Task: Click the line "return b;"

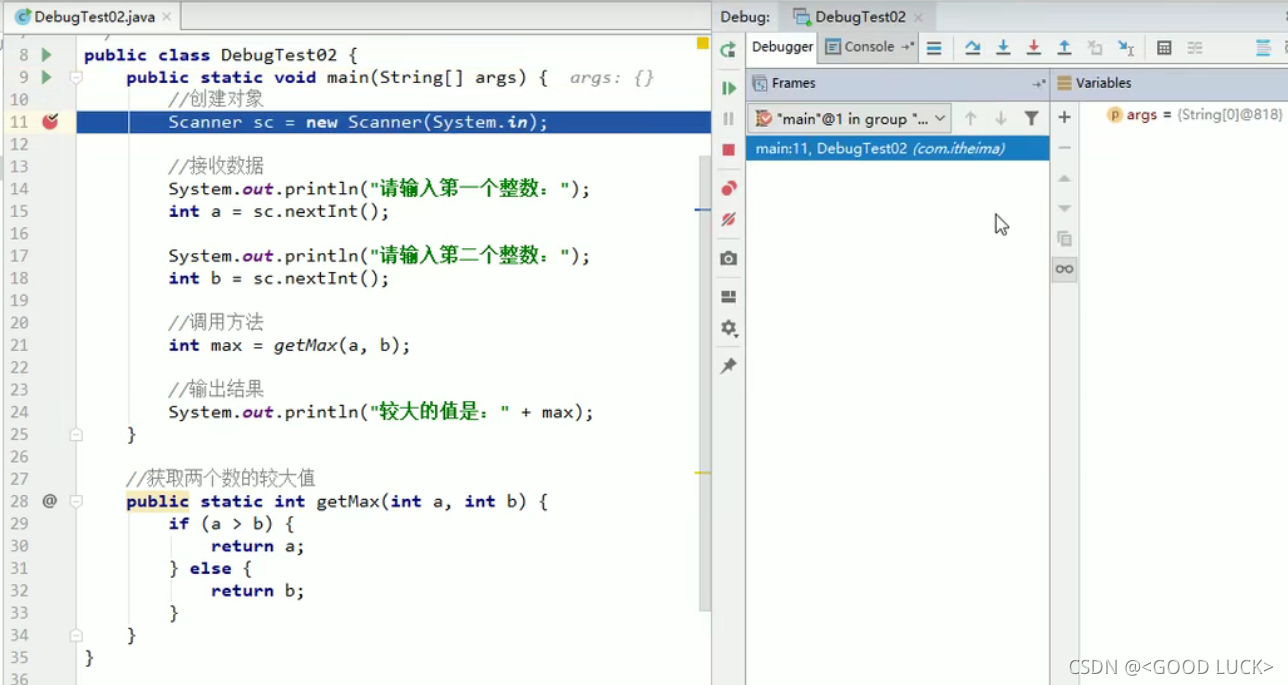Action: click(x=258, y=591)
